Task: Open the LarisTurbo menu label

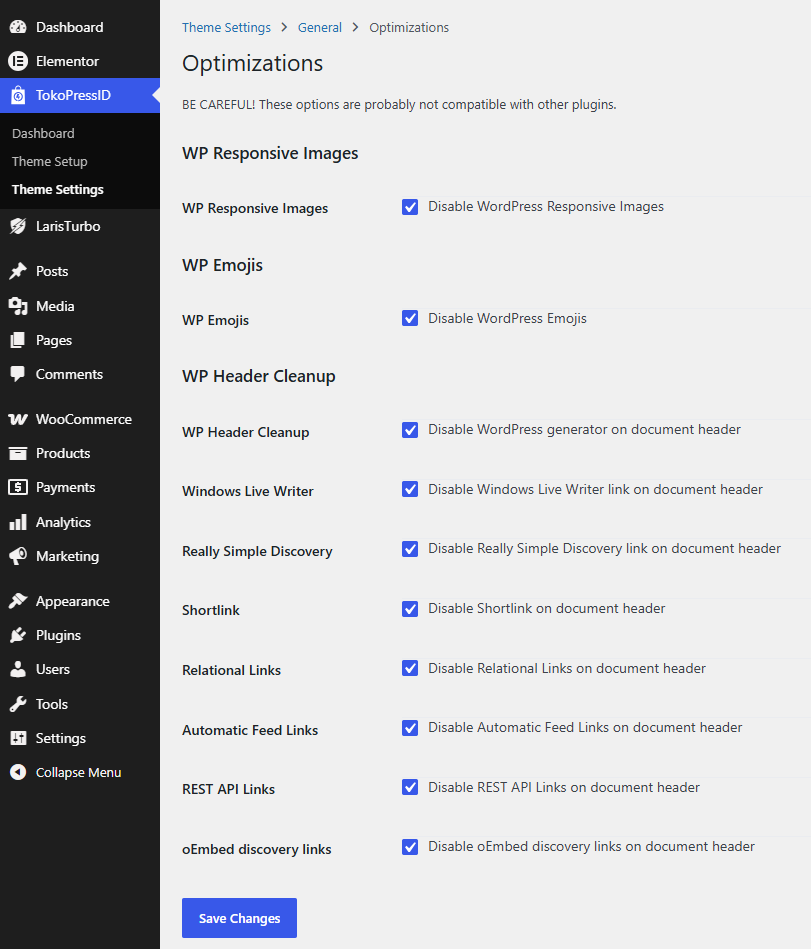Action: [x=68, y=226]
